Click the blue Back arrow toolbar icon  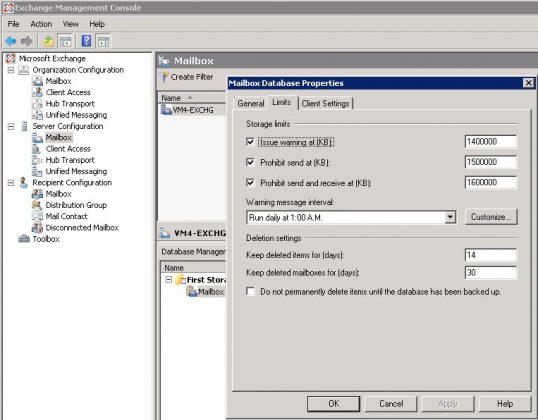[x=11, y=41]
